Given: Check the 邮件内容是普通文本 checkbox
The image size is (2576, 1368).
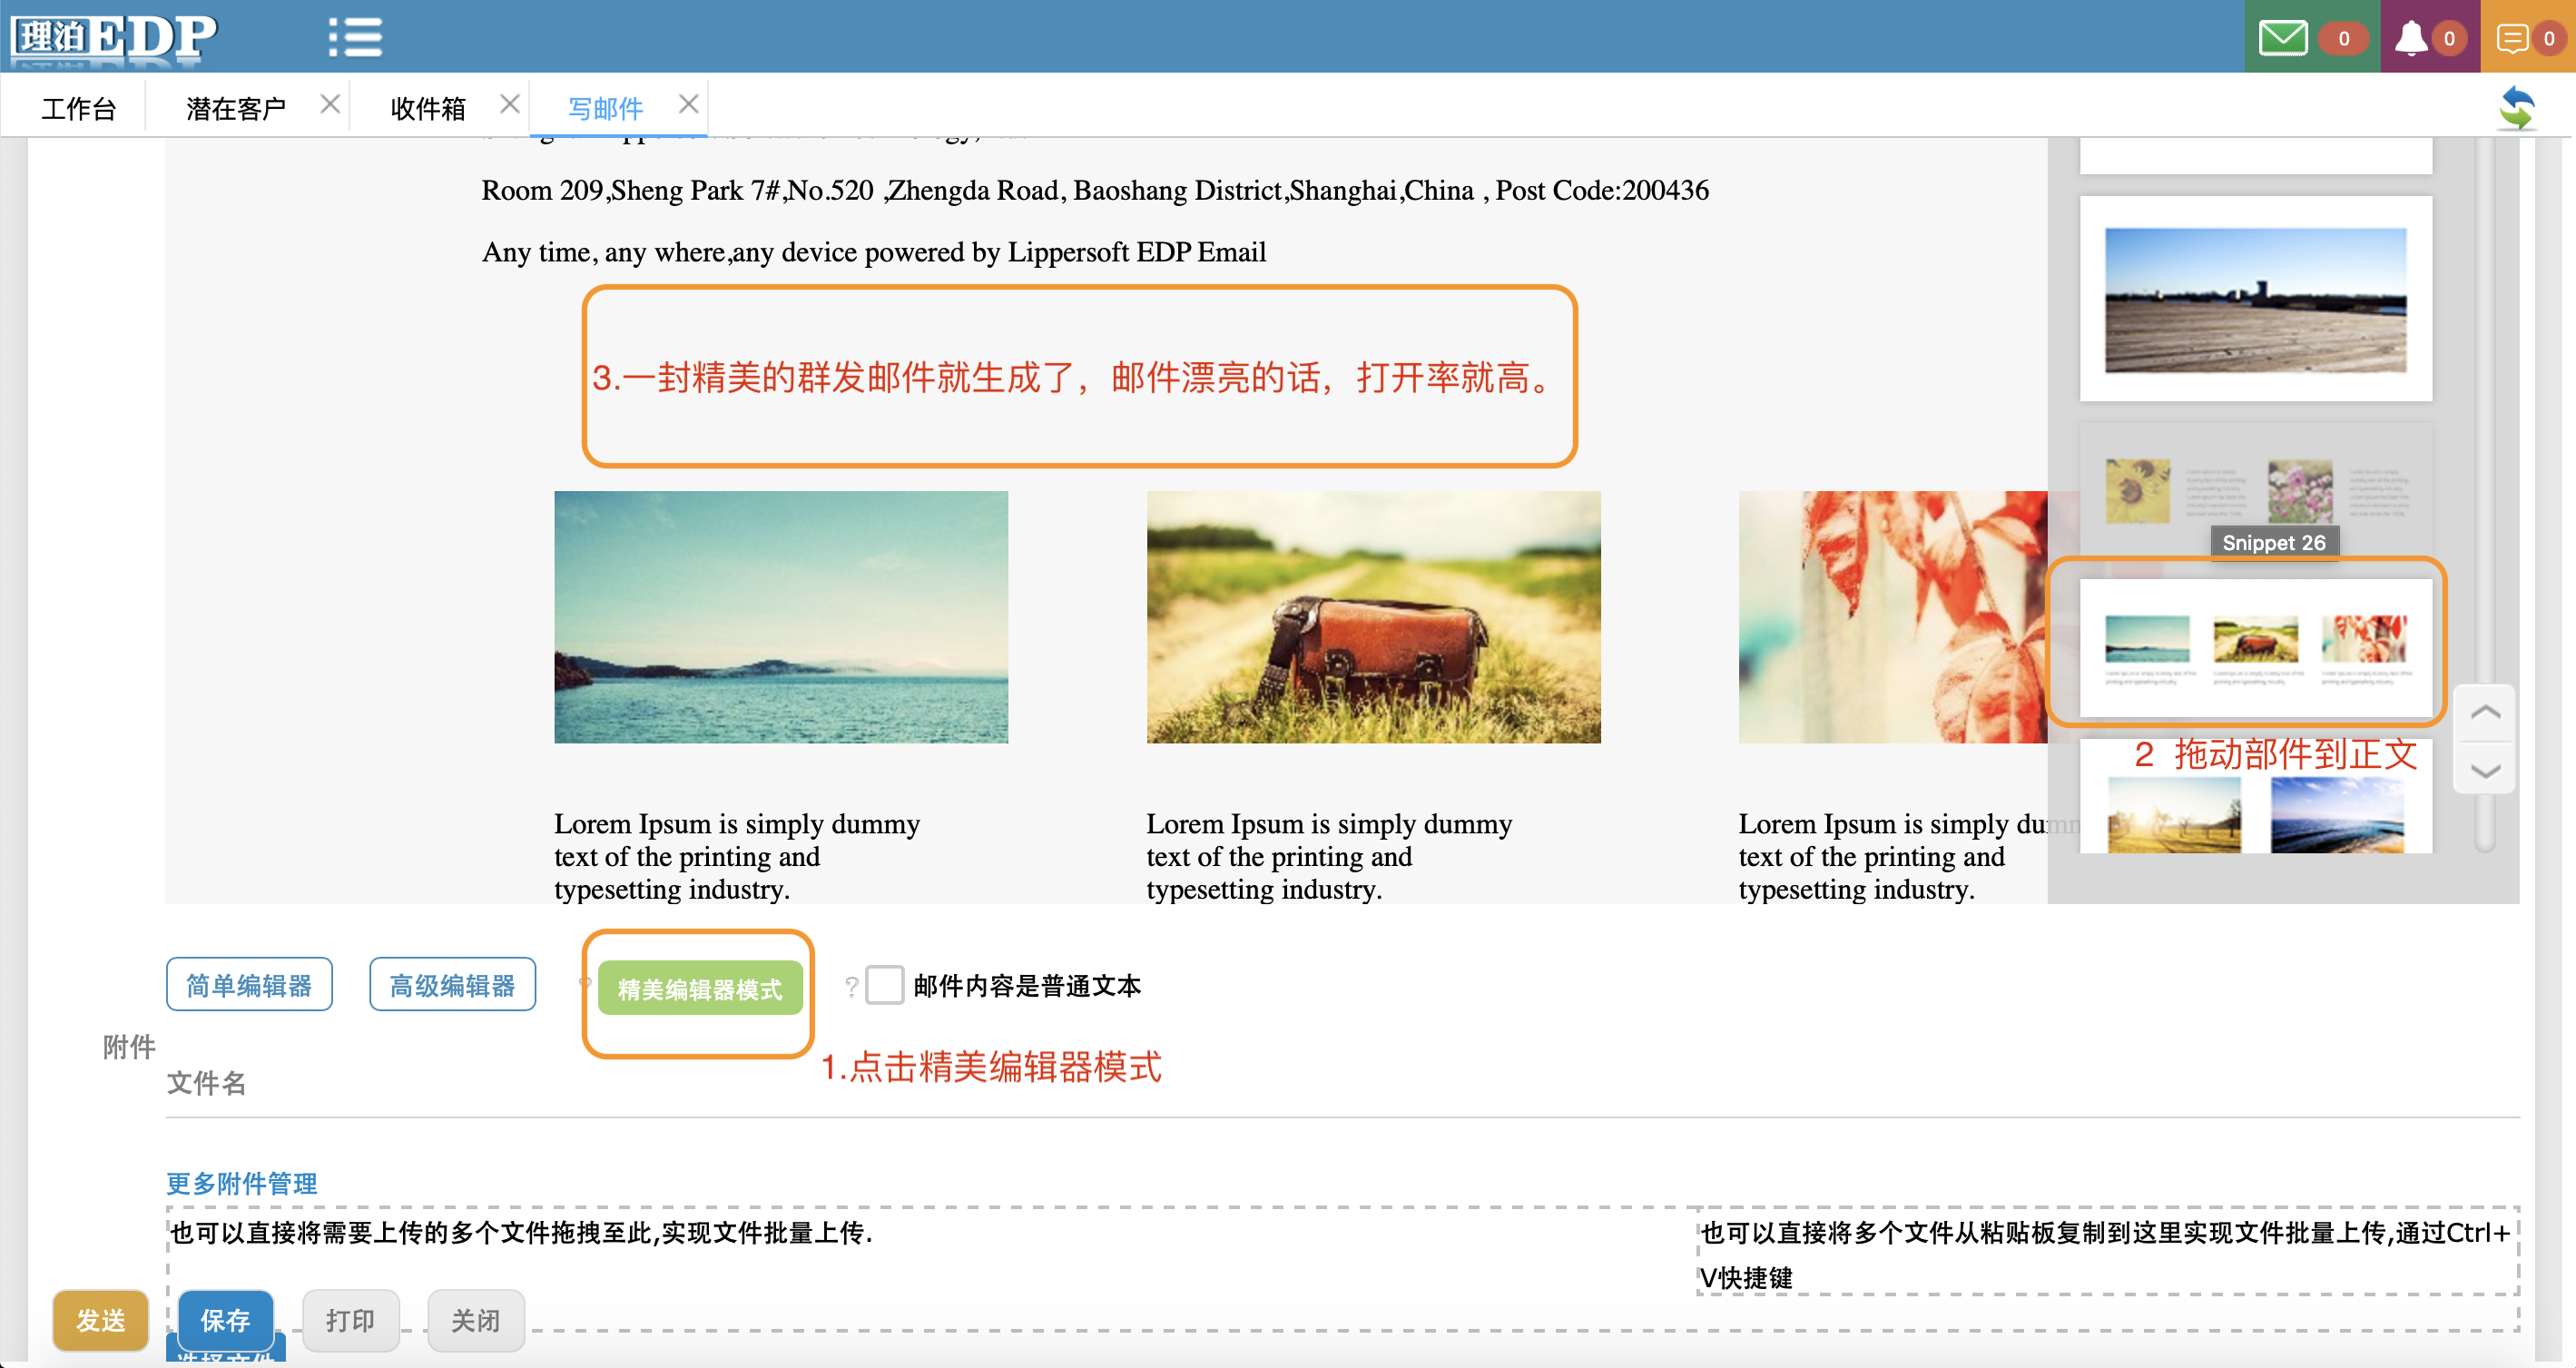Looking at the screenshot, I should pyautogui.click(x=884, y=985).
